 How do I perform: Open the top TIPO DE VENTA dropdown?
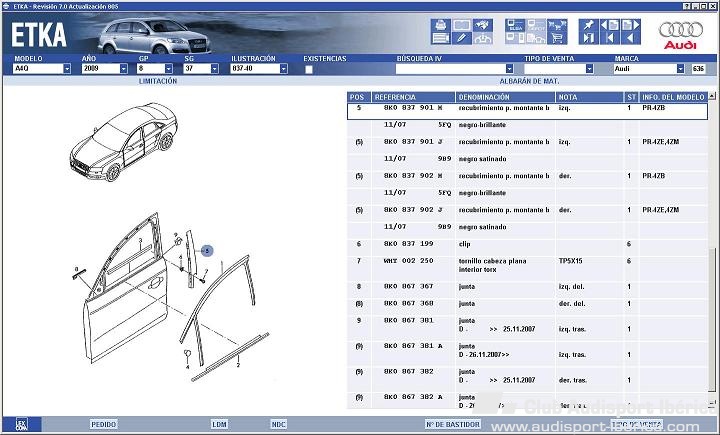590,69
